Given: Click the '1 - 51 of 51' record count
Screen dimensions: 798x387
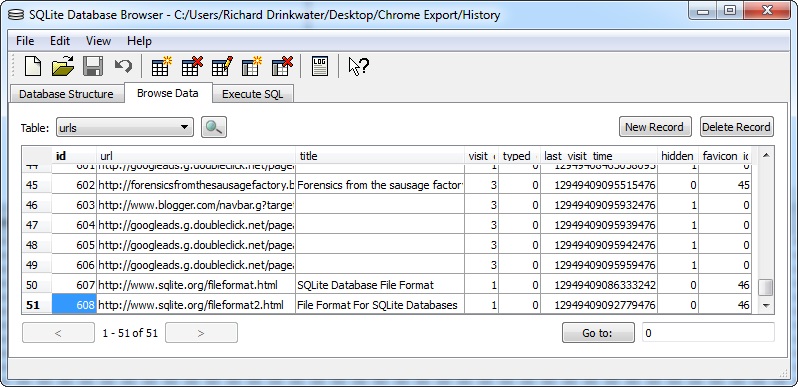Looking at the screenshot, I should tap(130, 333).
